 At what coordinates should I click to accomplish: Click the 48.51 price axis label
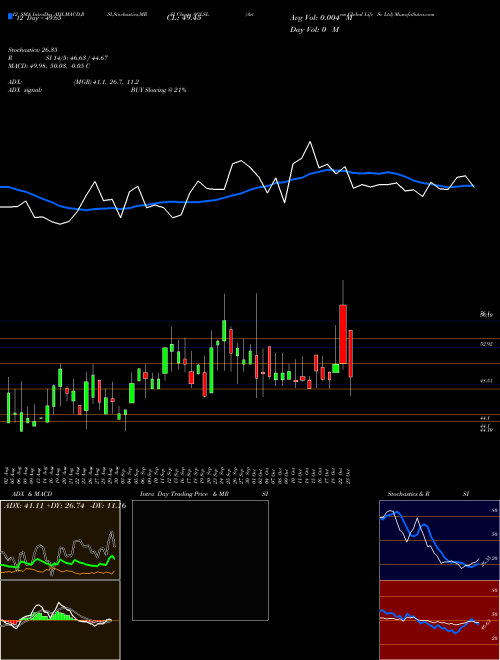pyautogui.click(x=487, y=381)
